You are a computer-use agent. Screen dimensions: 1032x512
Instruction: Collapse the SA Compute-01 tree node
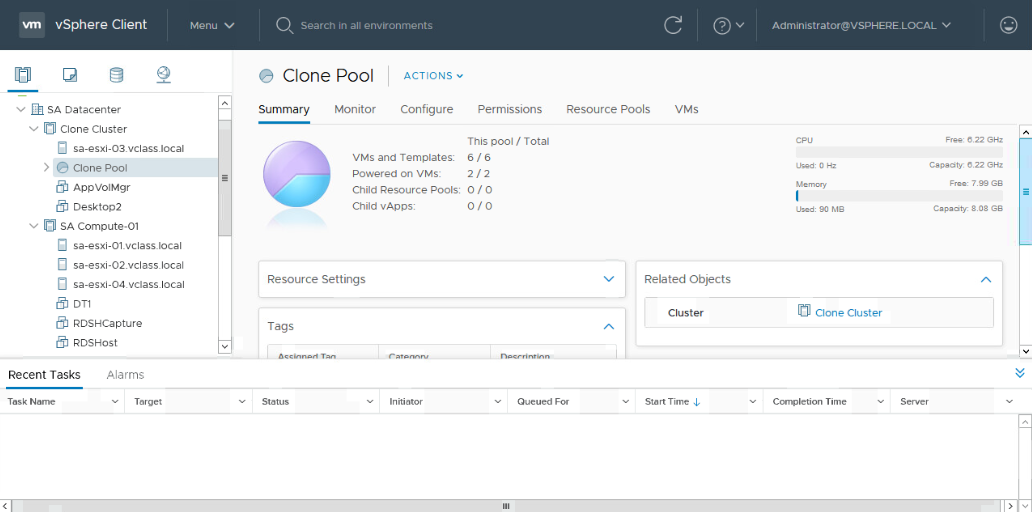(x=34, y=226)
